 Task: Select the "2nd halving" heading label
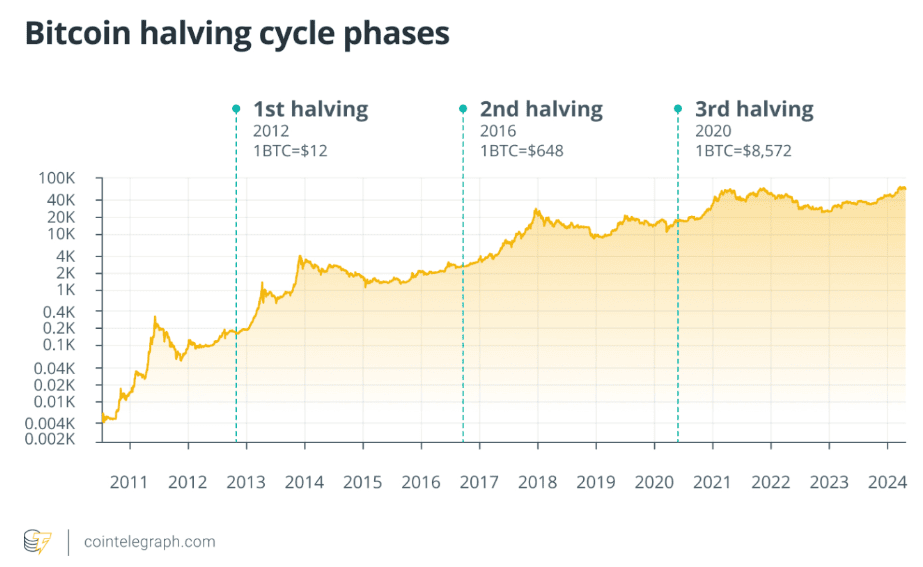541,109
